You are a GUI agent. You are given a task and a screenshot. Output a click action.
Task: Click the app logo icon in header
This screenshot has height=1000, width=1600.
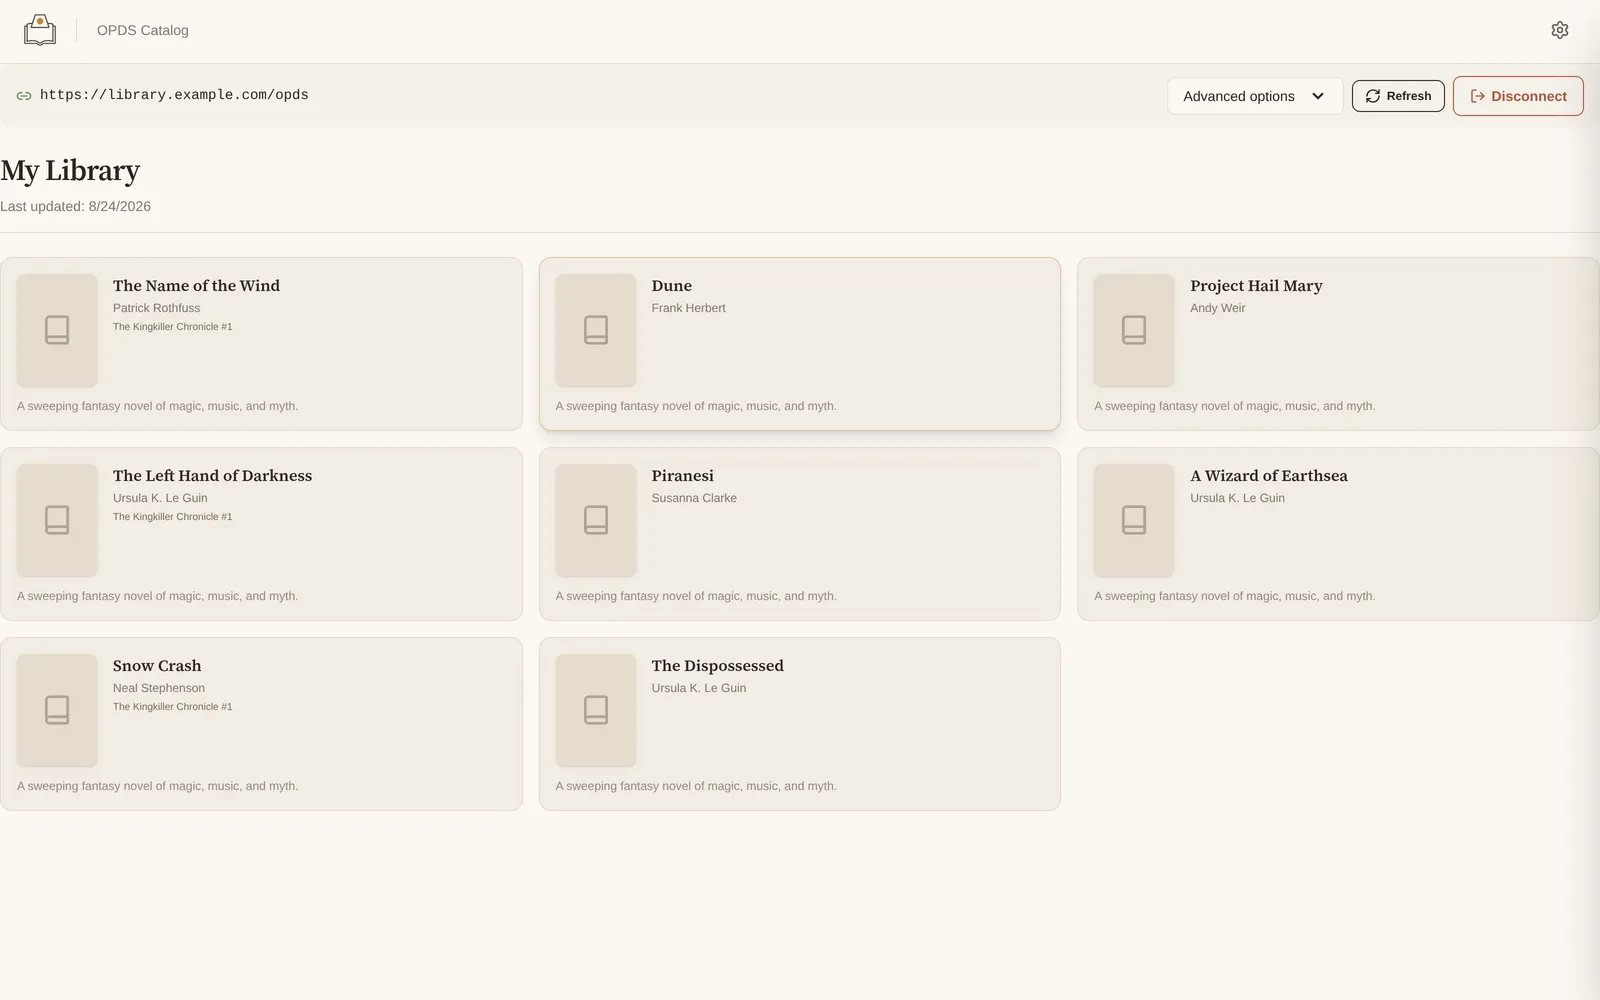point(40,30)
